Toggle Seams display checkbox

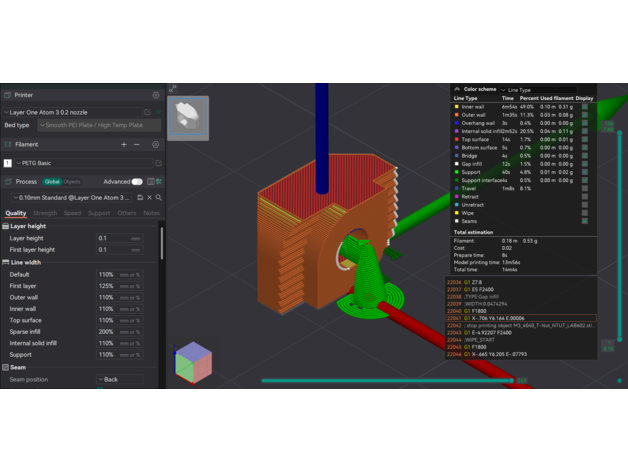click(585, 221)
